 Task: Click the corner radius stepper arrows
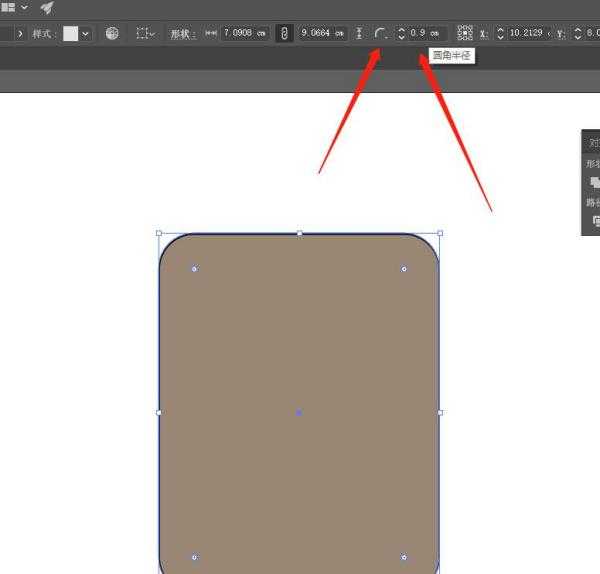point(402,33)
